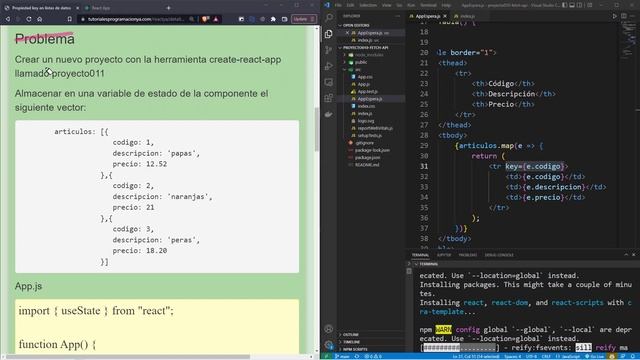The image size is (640, 360).
Task: Open Remote Explorer view in VS Code
Action: [329, 82]
